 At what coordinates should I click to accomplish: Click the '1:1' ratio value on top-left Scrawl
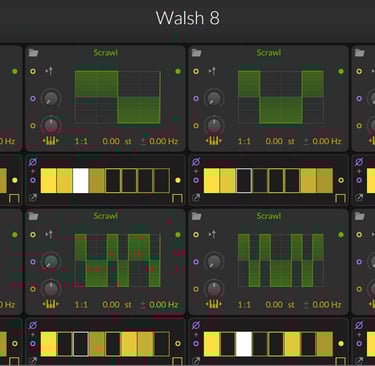coord(81,141)
